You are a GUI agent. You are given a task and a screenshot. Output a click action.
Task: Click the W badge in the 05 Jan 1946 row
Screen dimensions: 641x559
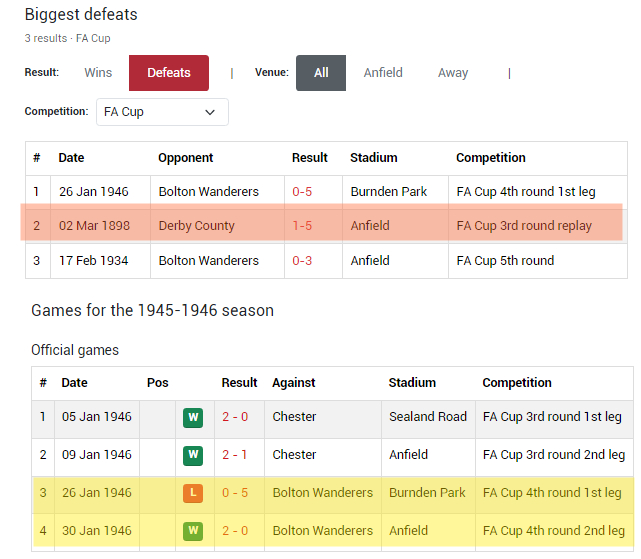click(193, 418)
